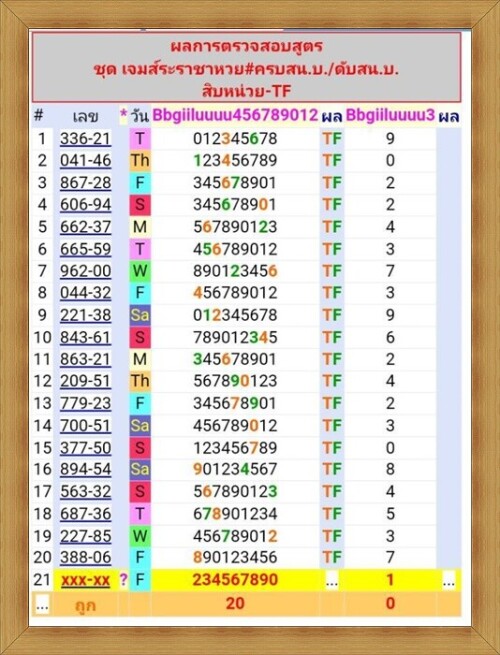Open the 336-21 number link
This screenshot has width=500, height=655.
(x=86, y=139)
